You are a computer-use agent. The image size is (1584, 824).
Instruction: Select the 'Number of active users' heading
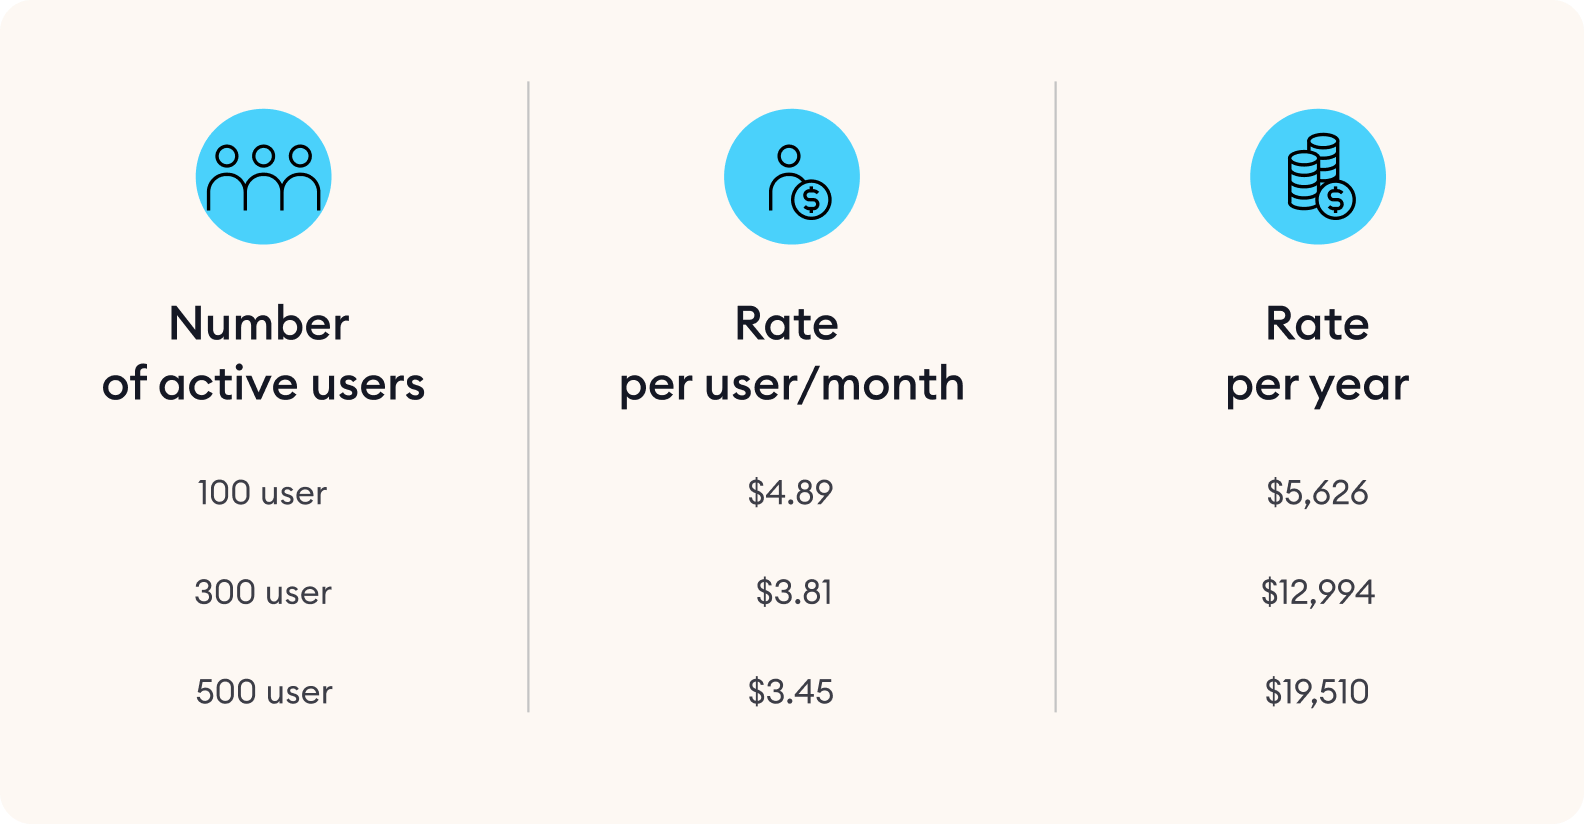(x=263, y=354)
